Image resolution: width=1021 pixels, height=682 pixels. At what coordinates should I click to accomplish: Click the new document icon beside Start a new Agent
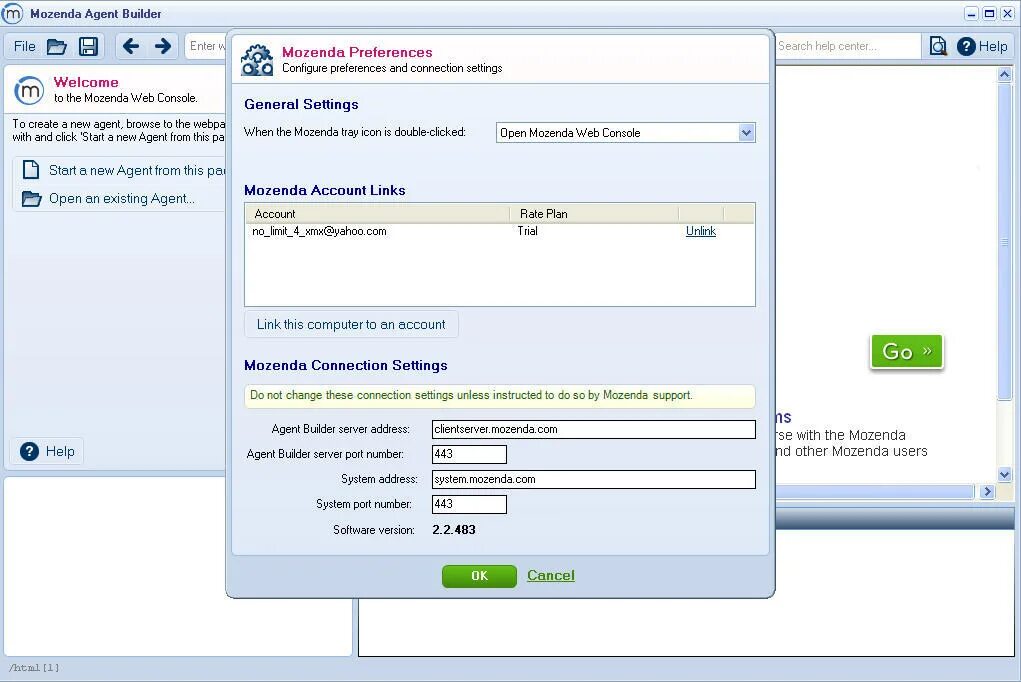coord(31,170)
